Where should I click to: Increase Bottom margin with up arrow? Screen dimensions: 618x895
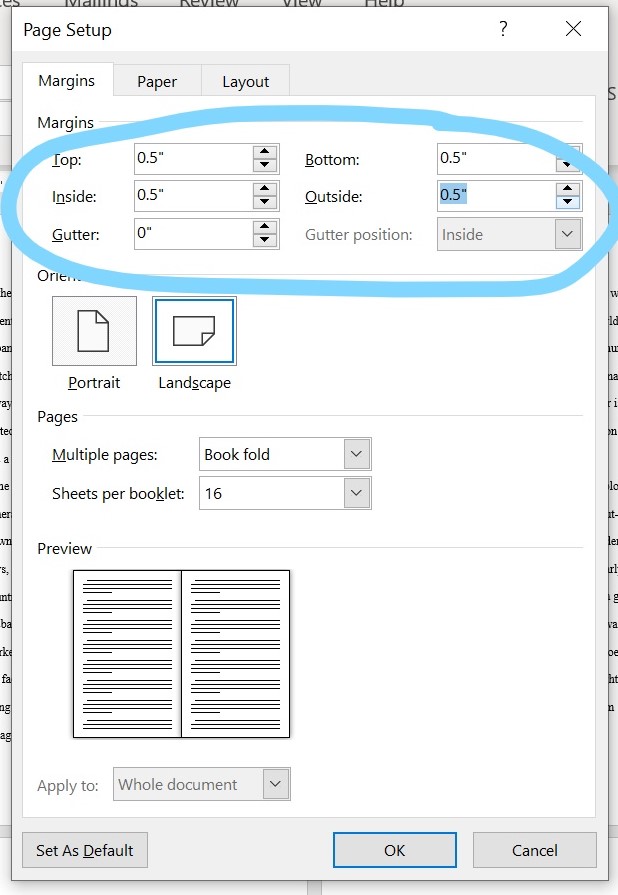coord(568,152)
